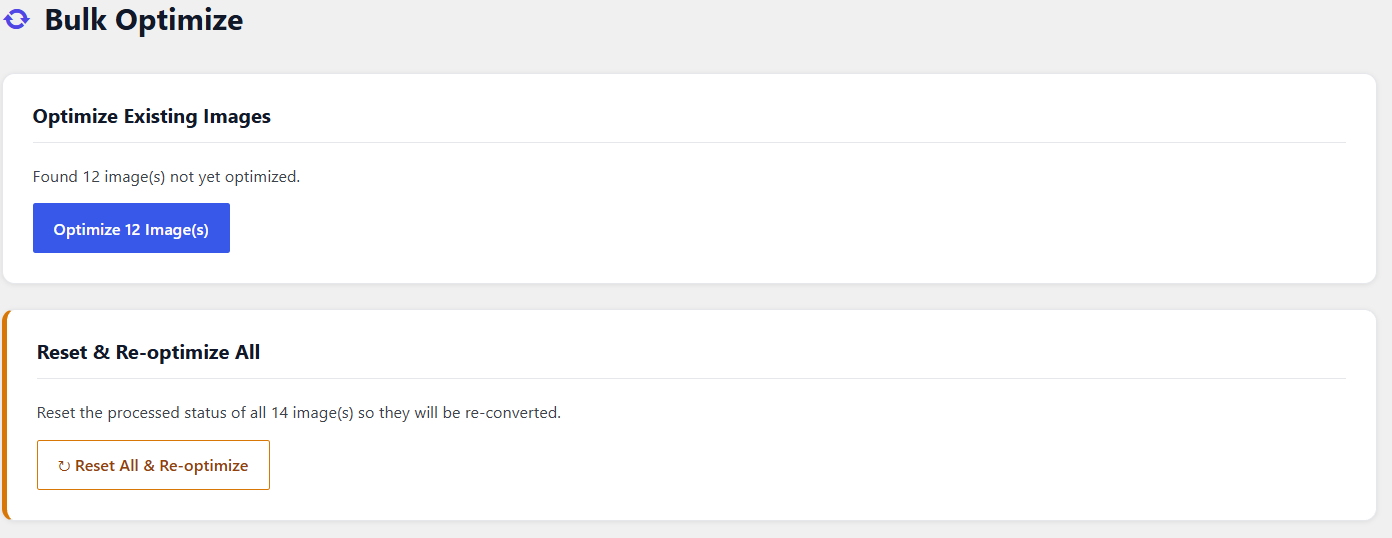Click the Optimize 12 Image(s) button
The image size is (1392, 538).
coord(131,228)
